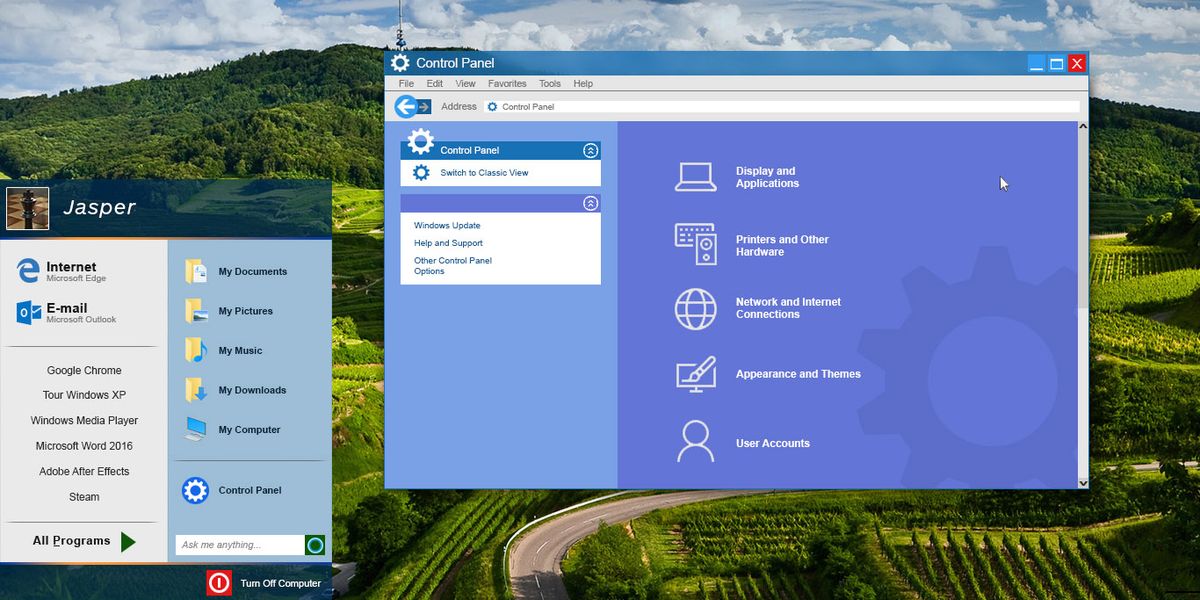The image size is (1200, 600).
Task: Open Display and Applications category
Action: tap(766, 177)
